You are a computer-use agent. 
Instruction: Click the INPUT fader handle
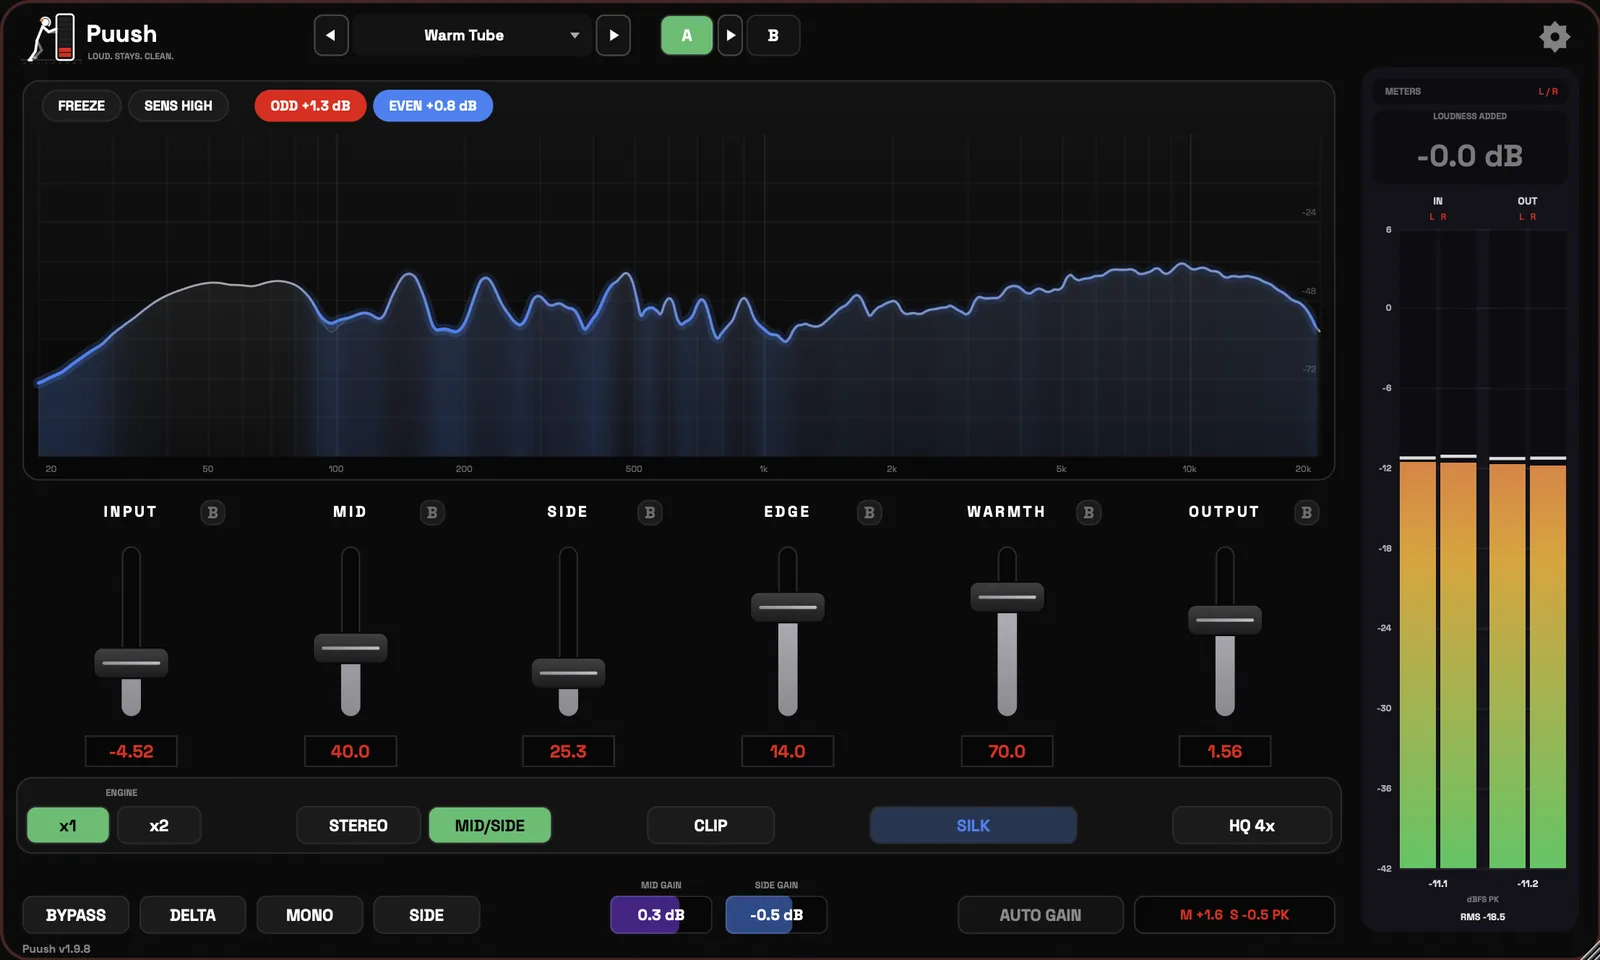[x=131, y=663]
